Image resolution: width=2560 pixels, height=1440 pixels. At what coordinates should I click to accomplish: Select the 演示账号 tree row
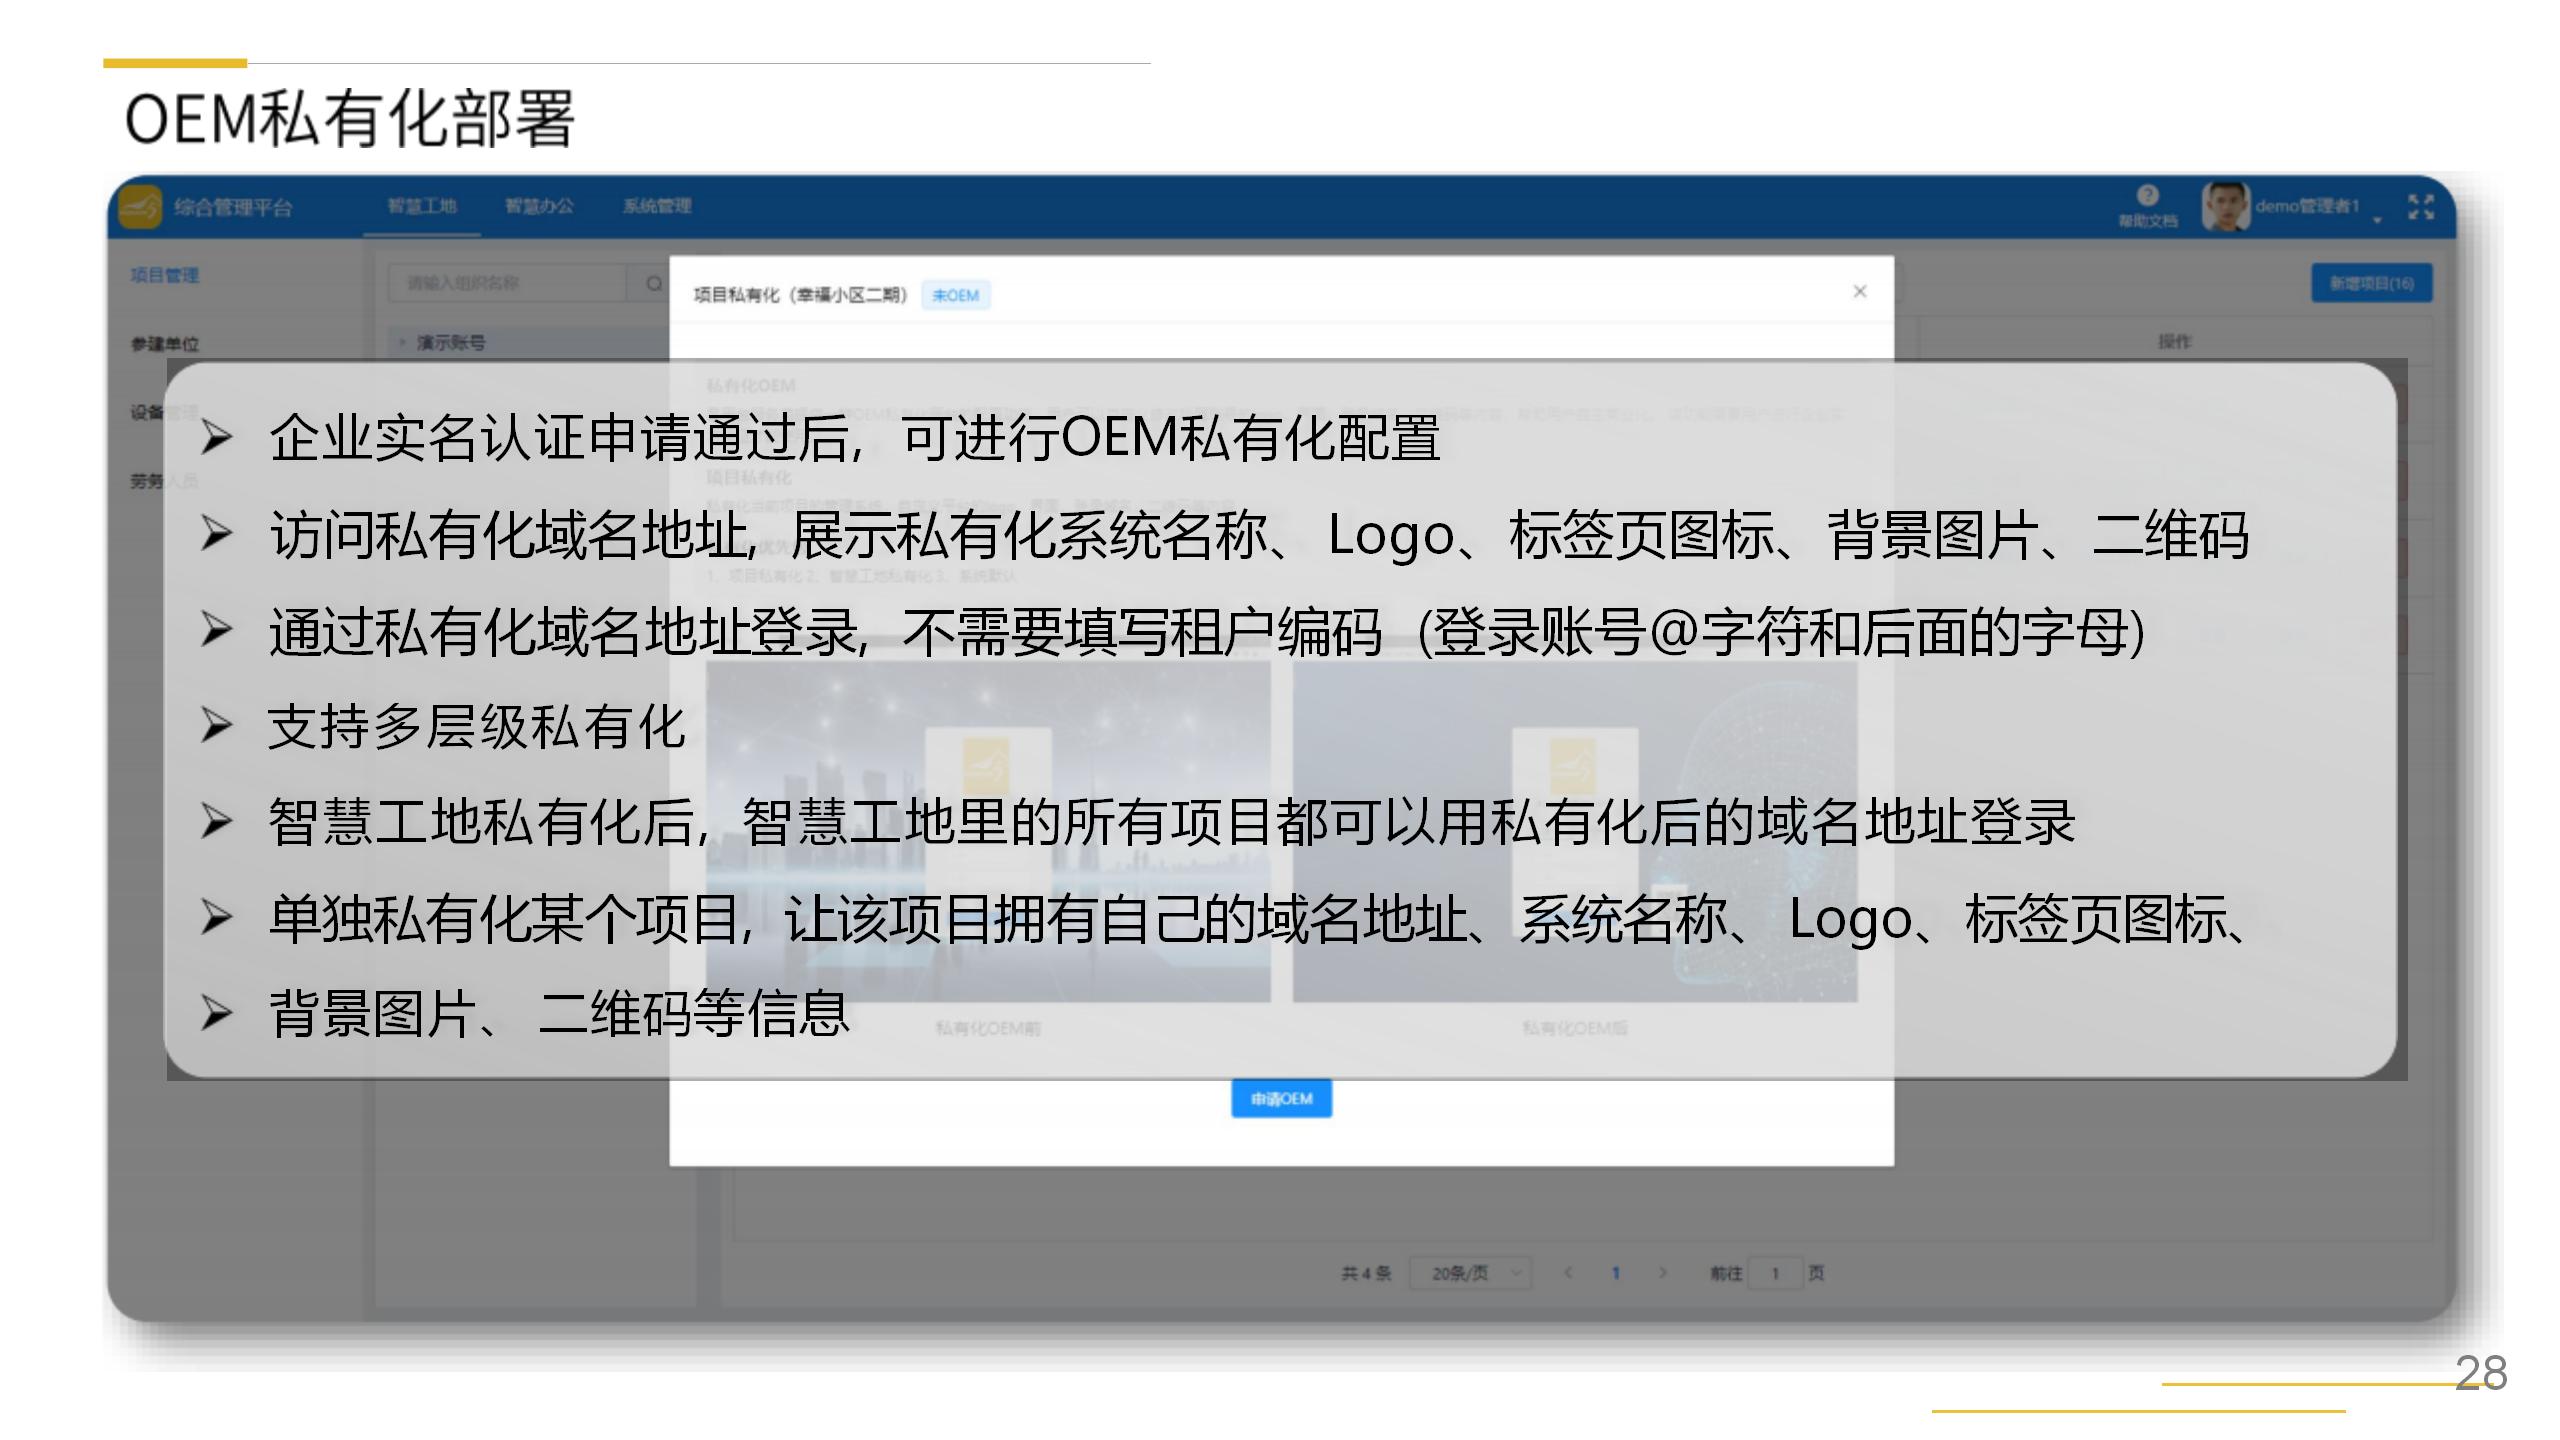pyautogui.click(x=530, y=342)
